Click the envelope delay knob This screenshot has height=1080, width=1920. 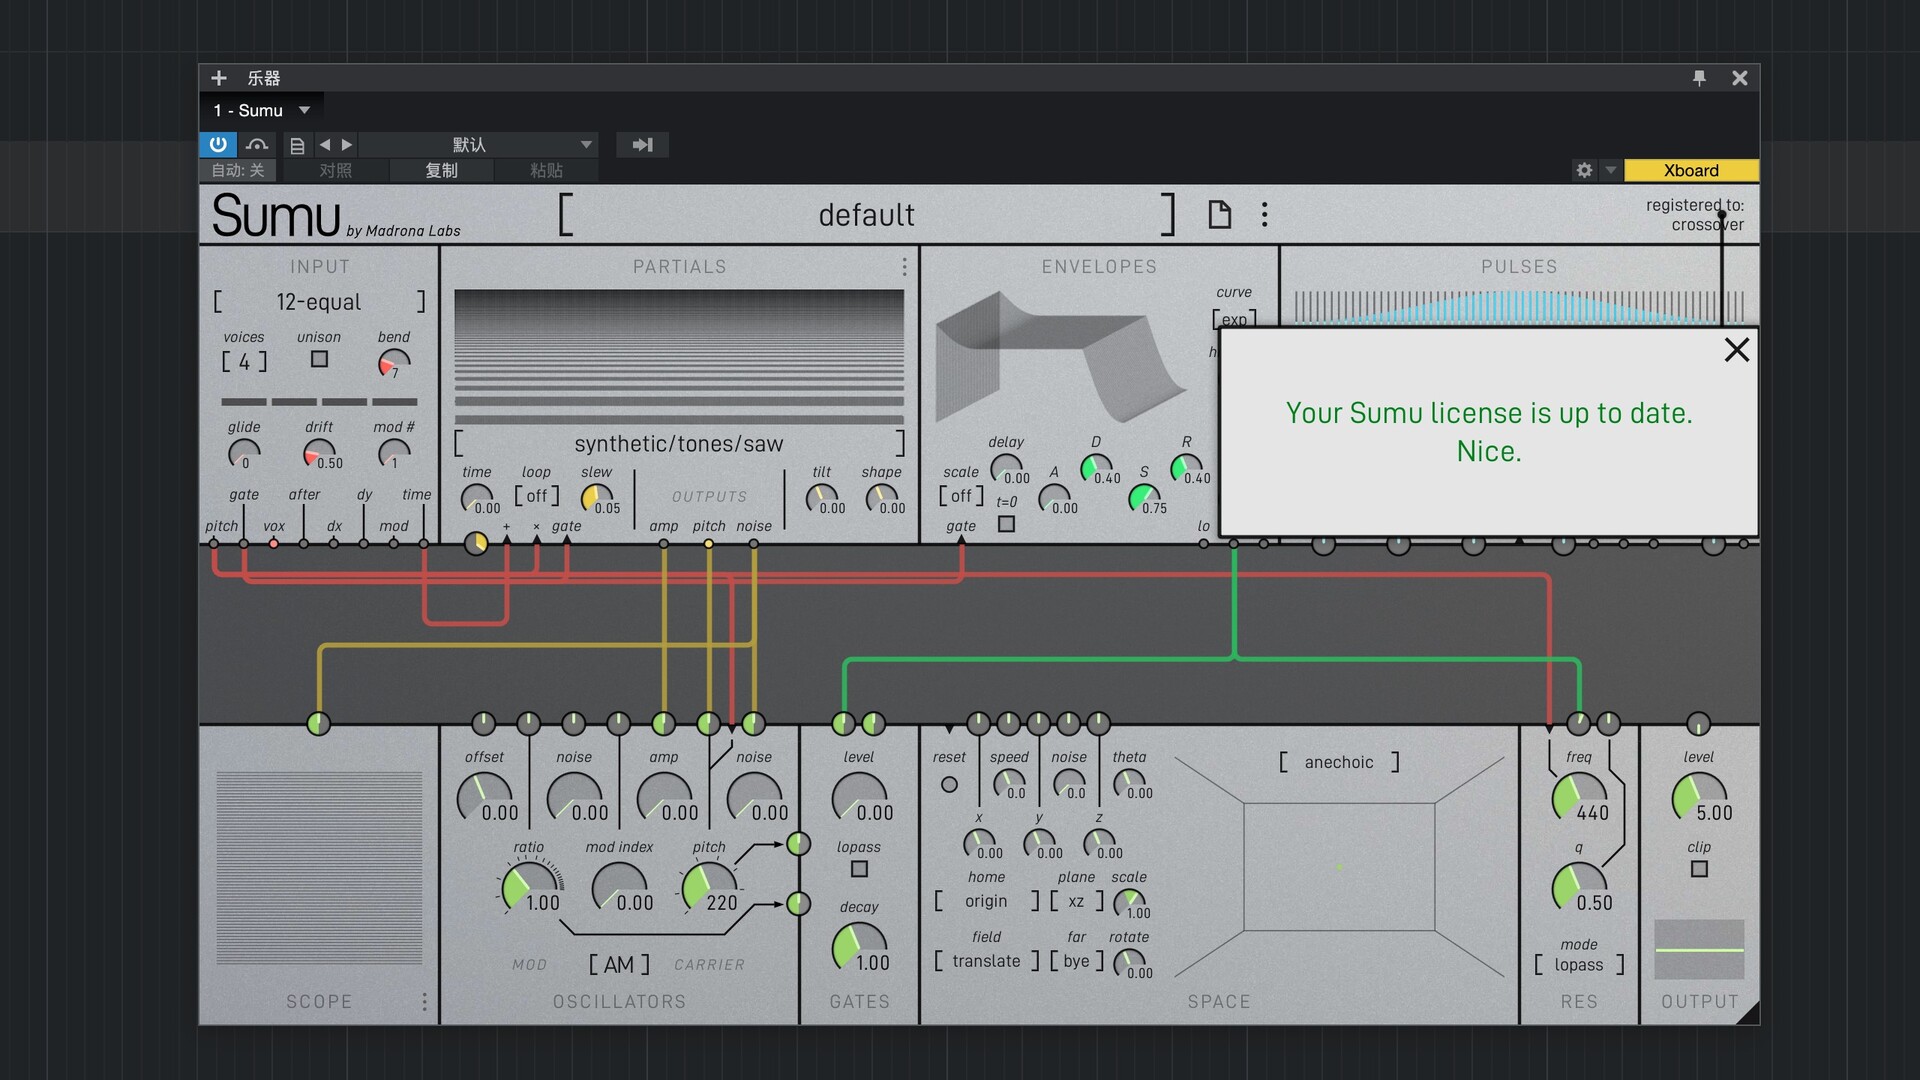coord(1006,468)
